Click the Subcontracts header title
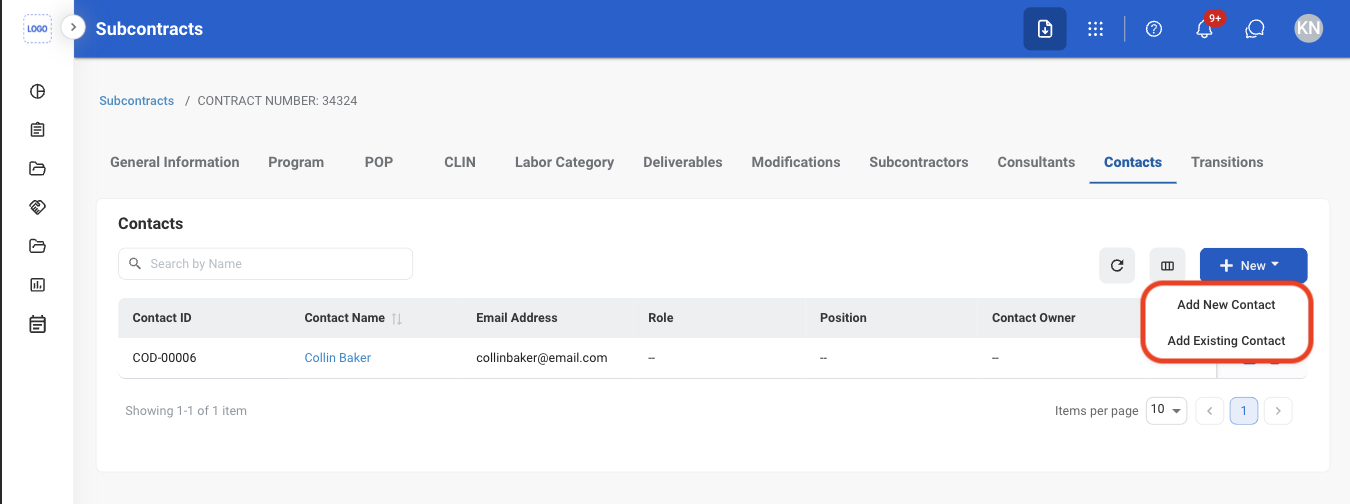Screen dimensions: 1350x504 [x=149, y=29]
